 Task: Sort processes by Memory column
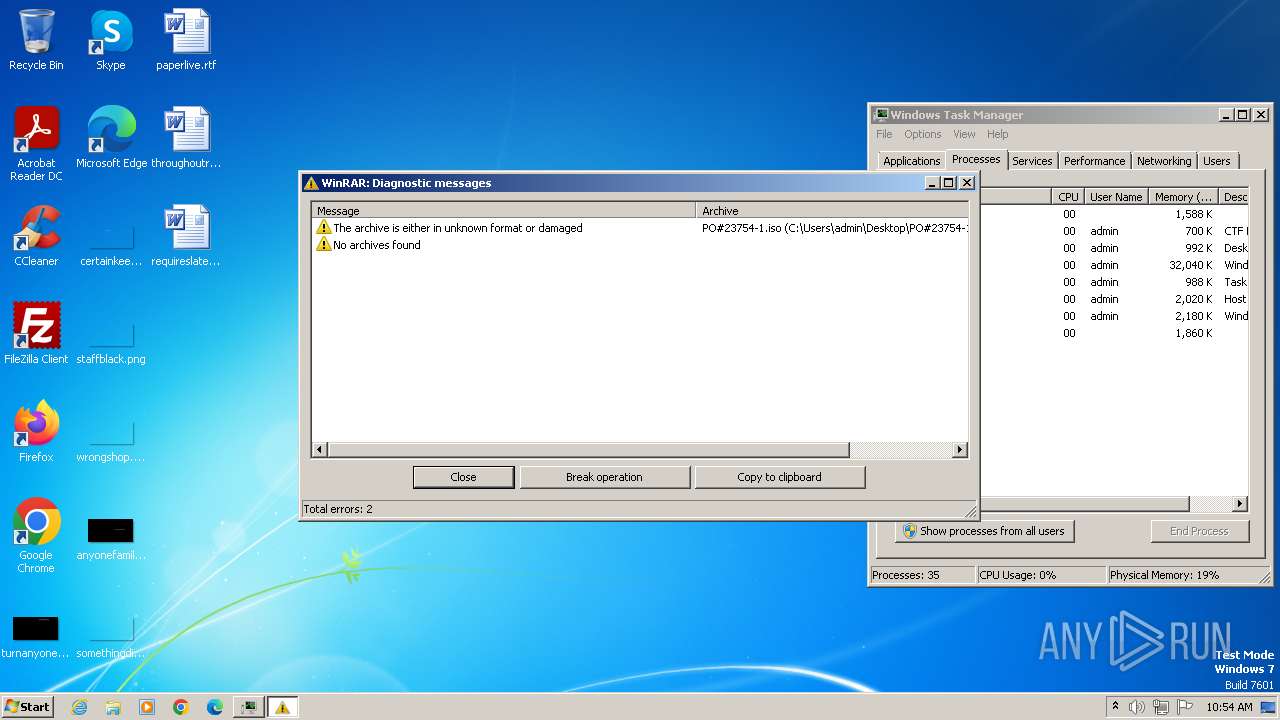click(x=1183, y=197)
